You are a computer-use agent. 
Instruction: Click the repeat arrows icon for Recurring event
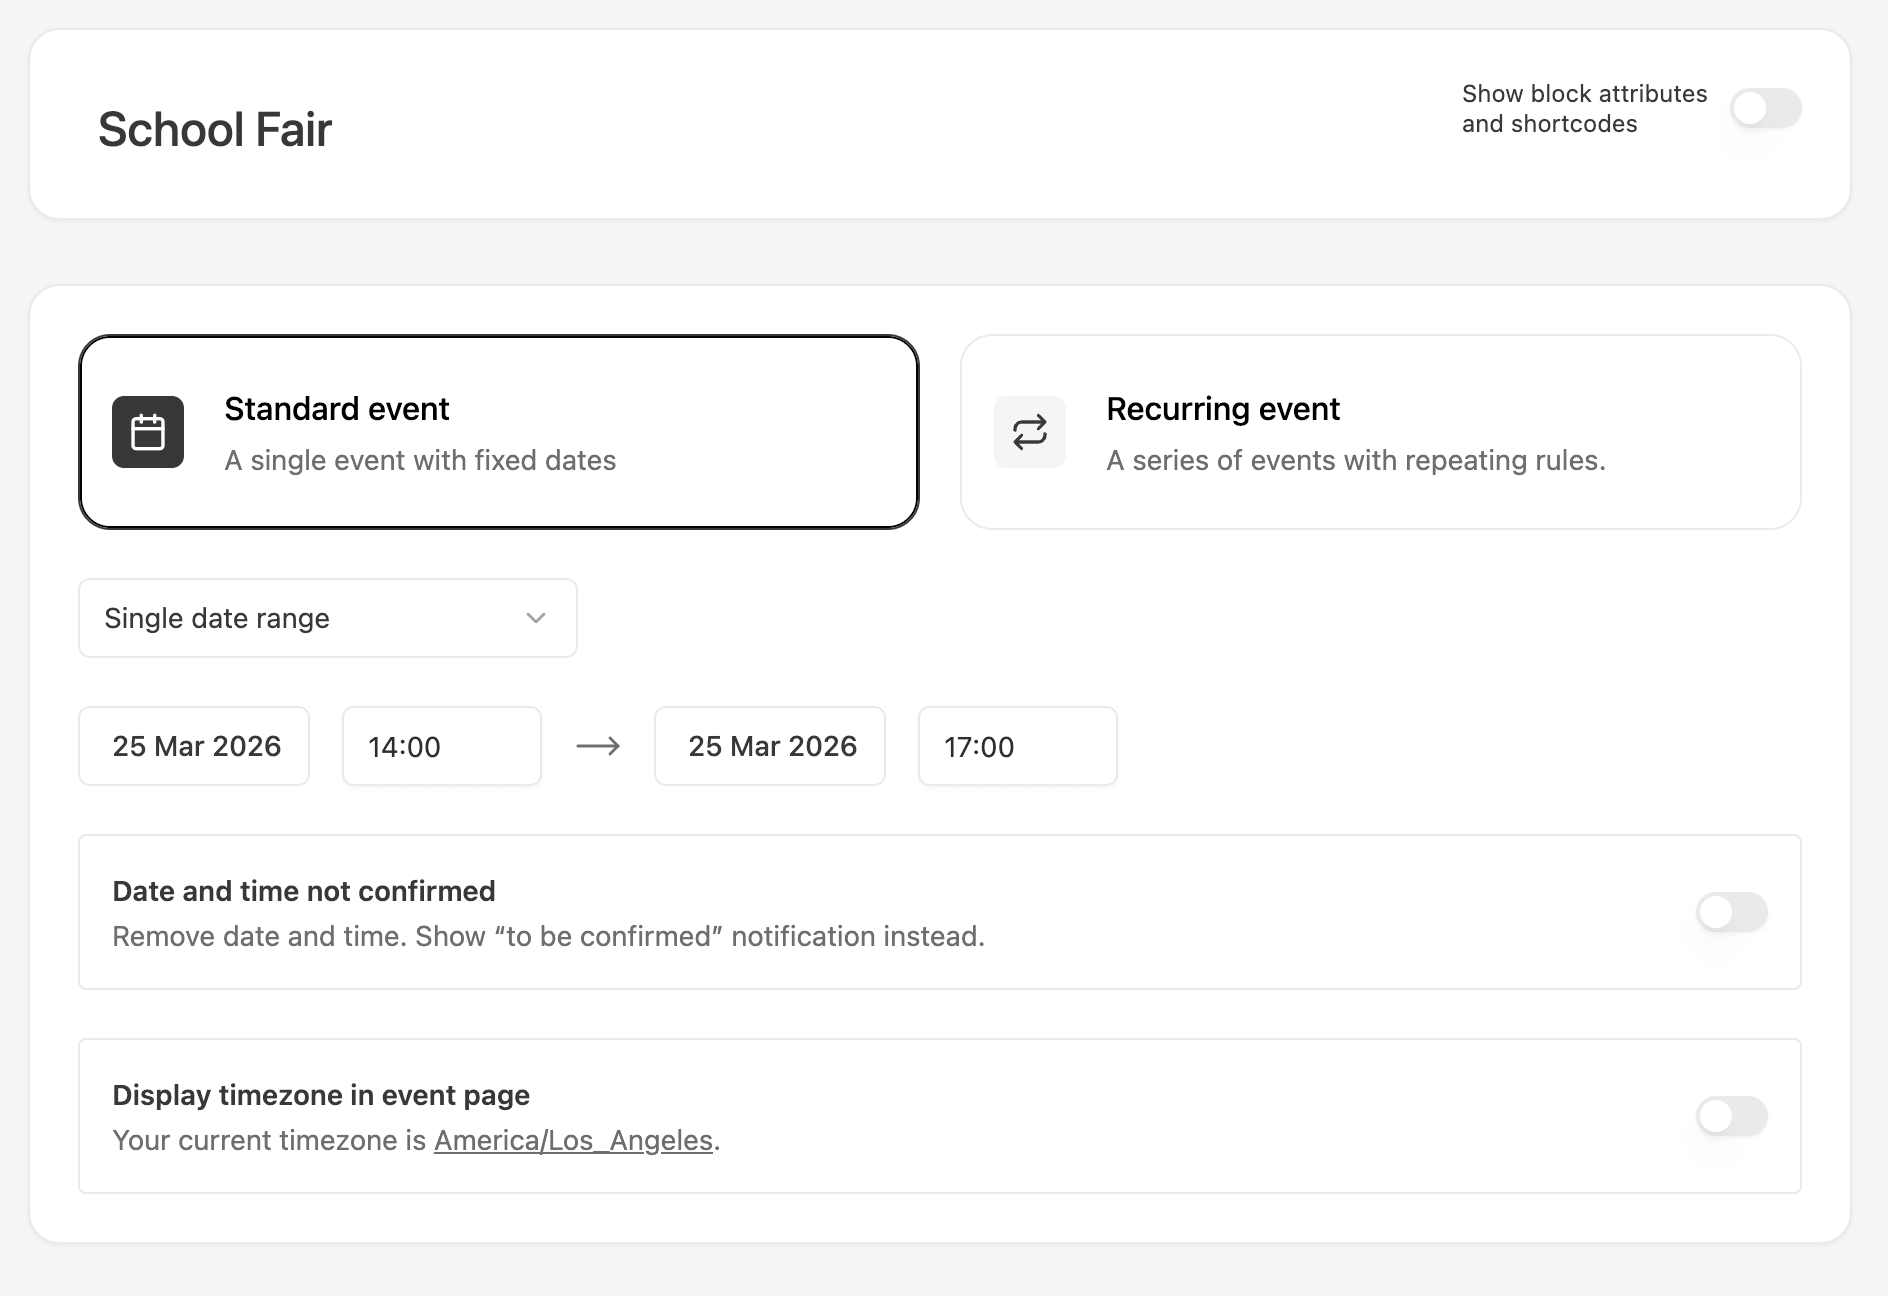point(1029,432)
